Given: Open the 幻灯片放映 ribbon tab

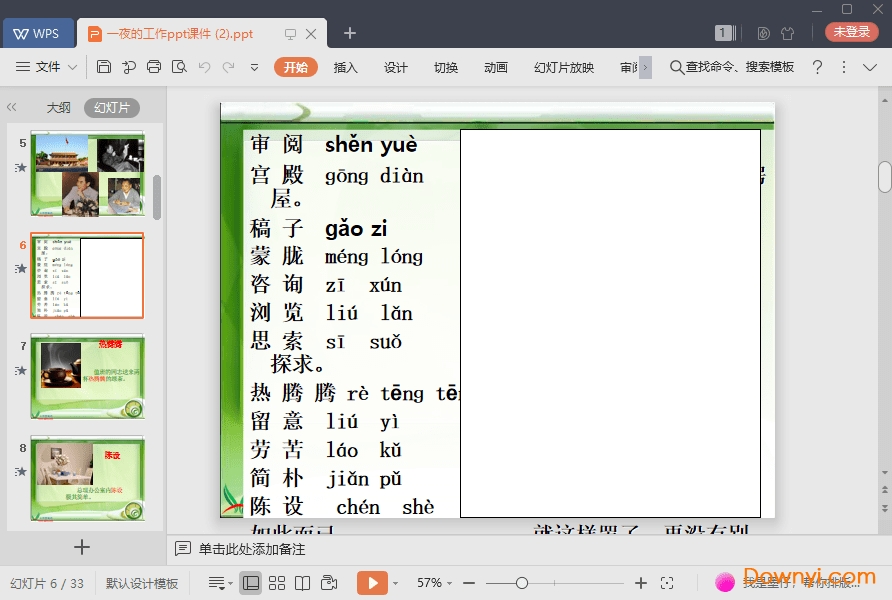Looking at the screenshot, I should 563,67.
